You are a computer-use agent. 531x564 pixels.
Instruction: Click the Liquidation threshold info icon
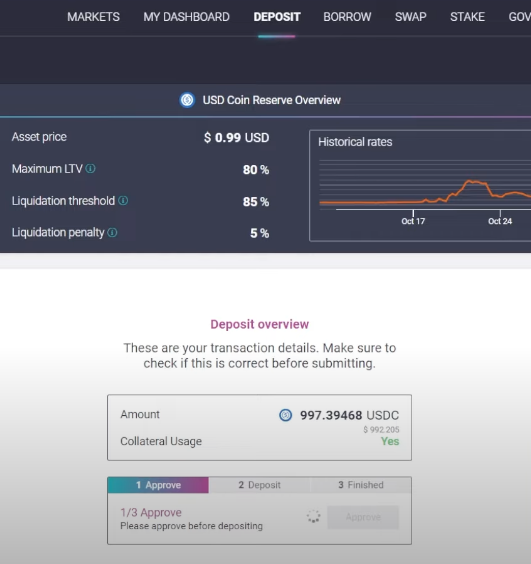pyautogui.click(x=123, y=200)
